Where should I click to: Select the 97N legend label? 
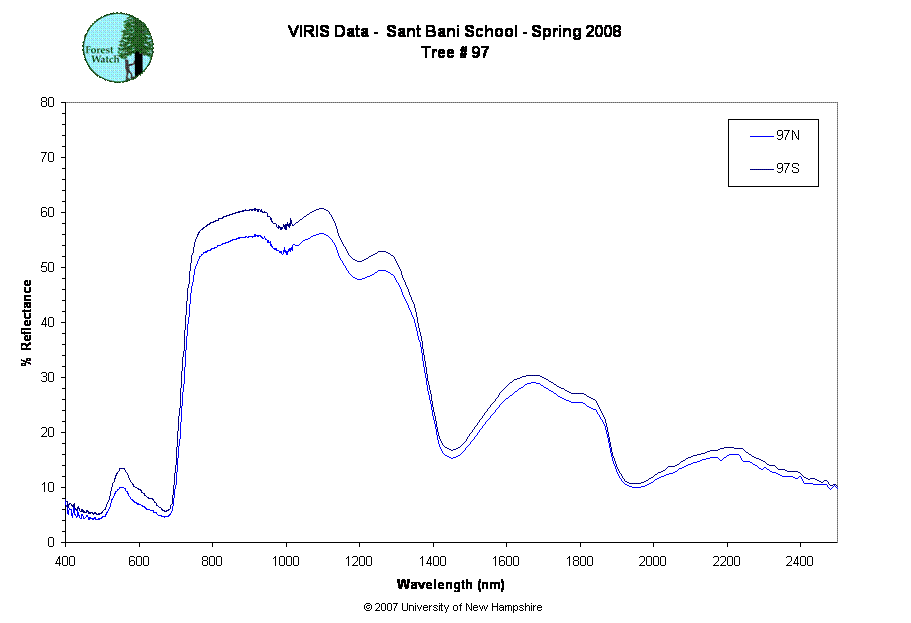[788, 135]
